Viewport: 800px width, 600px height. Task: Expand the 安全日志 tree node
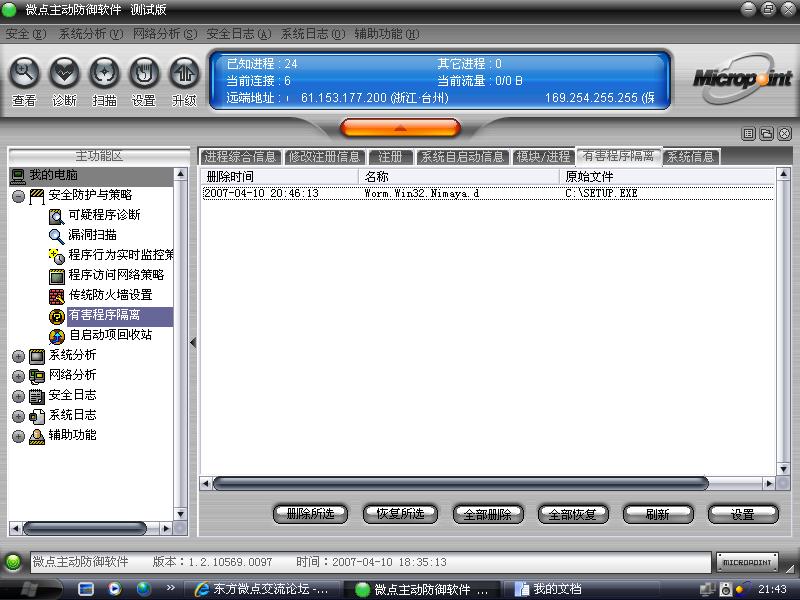pos(18,396)
